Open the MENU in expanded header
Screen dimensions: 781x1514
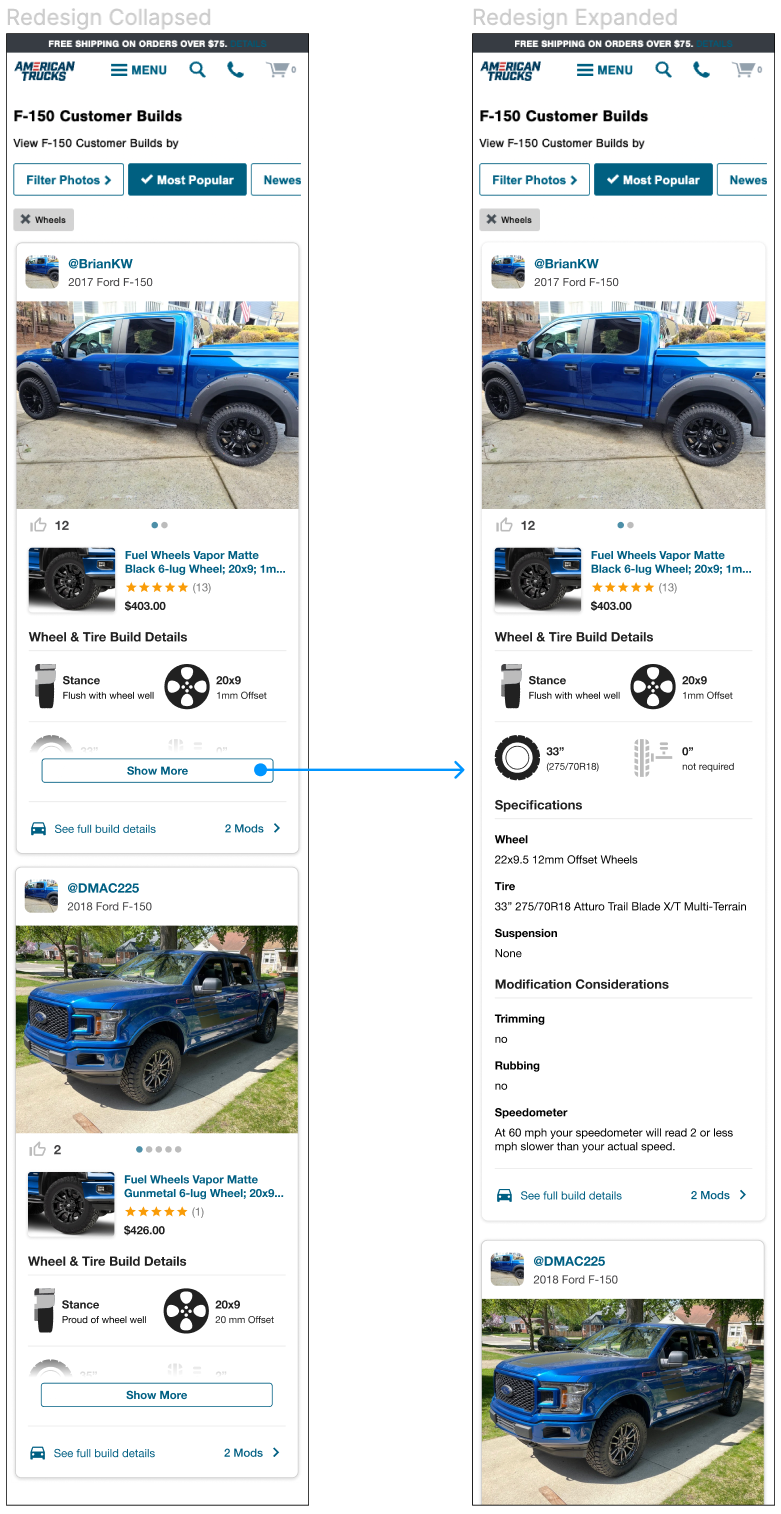click(x=605, y=70)
